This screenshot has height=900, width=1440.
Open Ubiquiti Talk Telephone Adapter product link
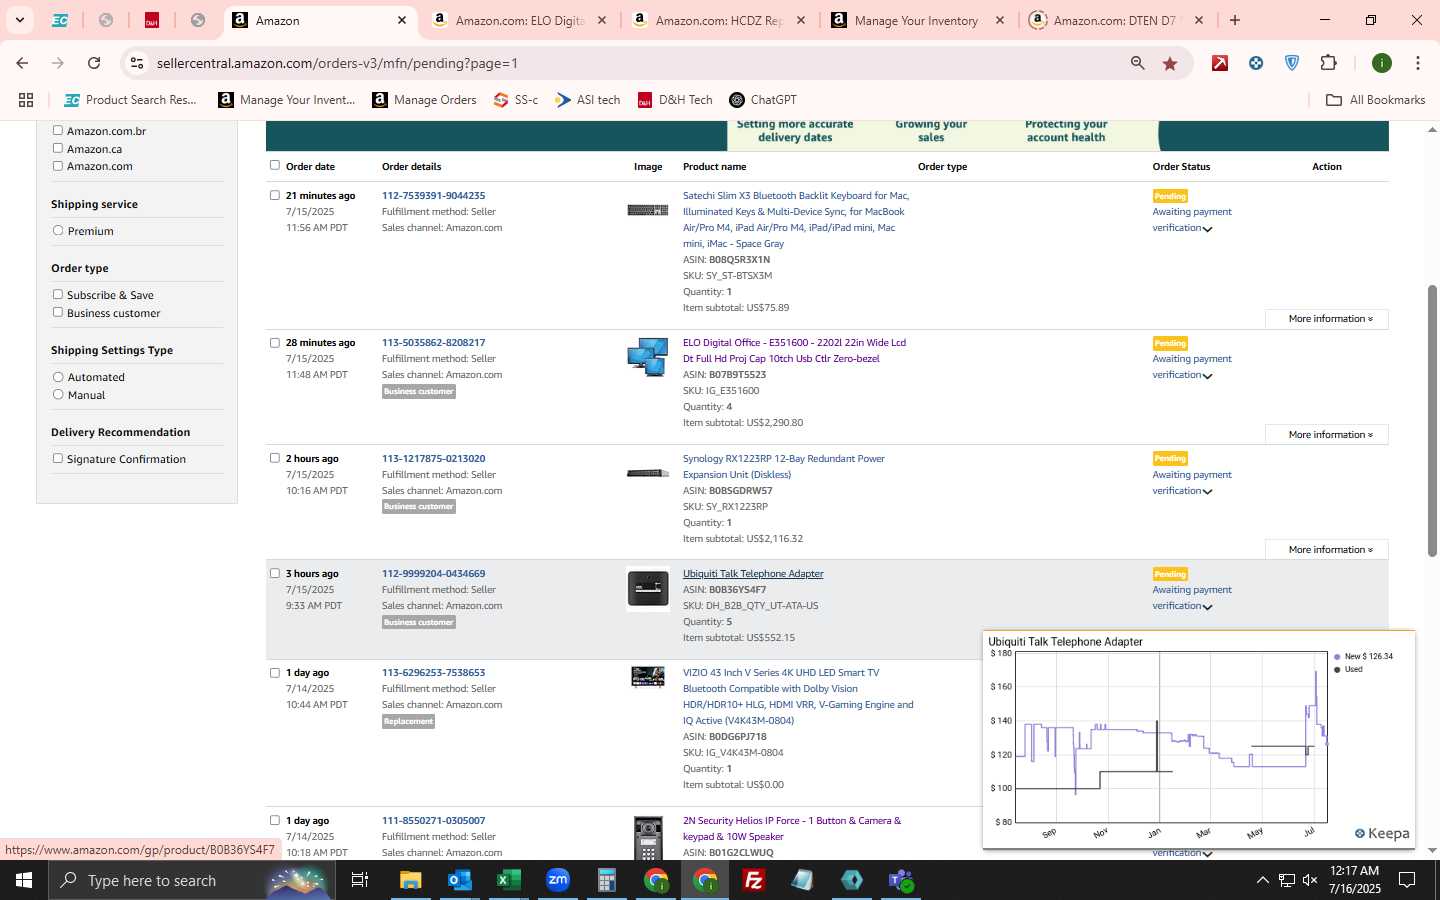(x=753, y=574)
